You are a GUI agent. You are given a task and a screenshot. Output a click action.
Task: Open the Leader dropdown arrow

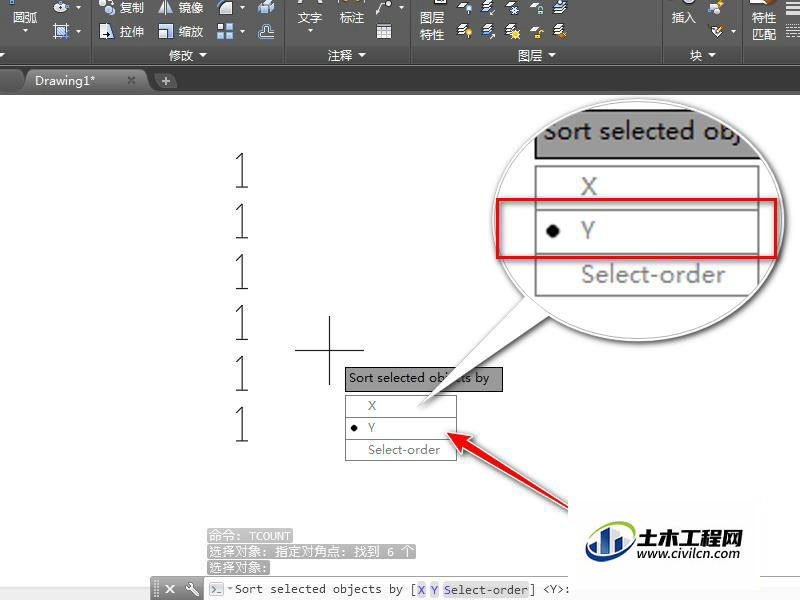pos(402,7)
